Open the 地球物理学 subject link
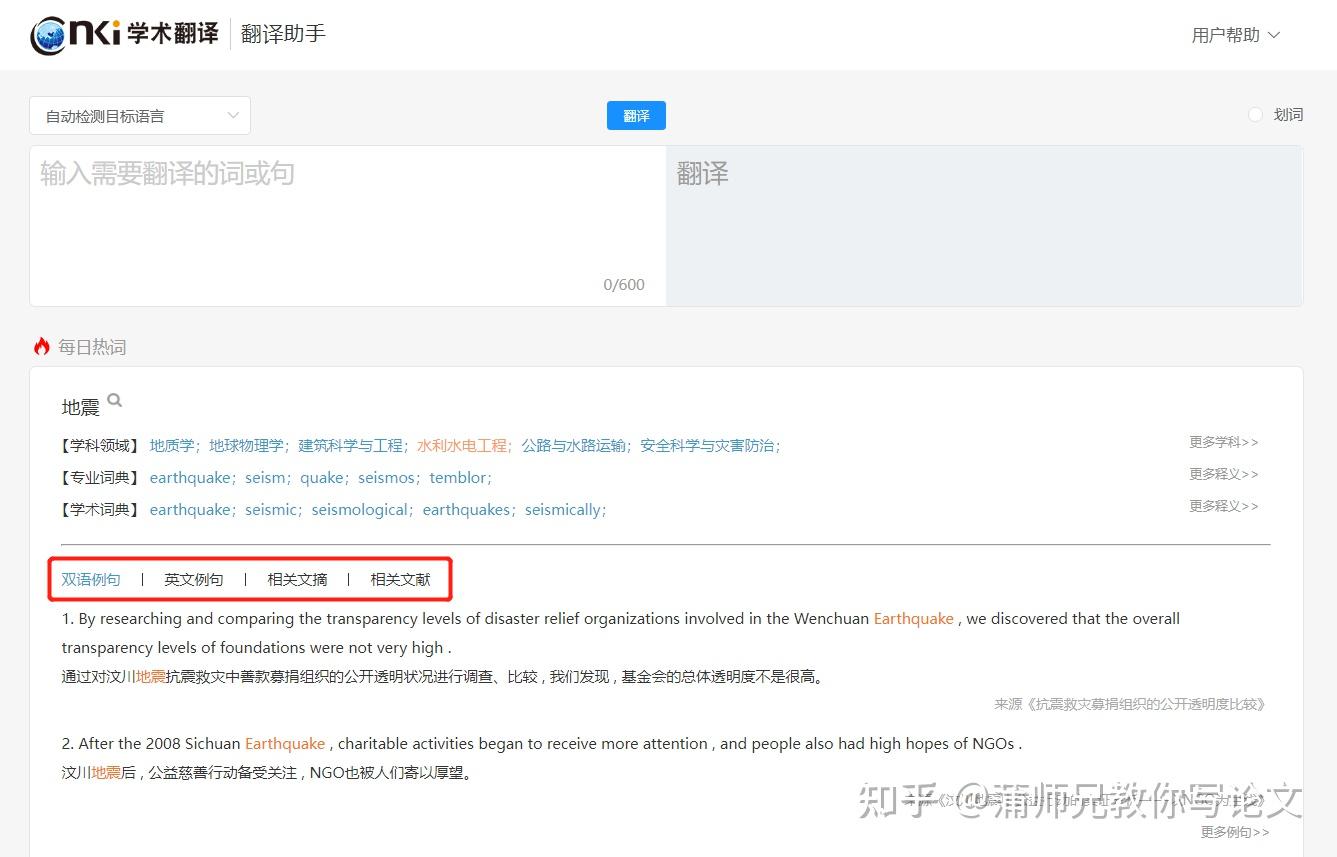 [x=246, y=446]
